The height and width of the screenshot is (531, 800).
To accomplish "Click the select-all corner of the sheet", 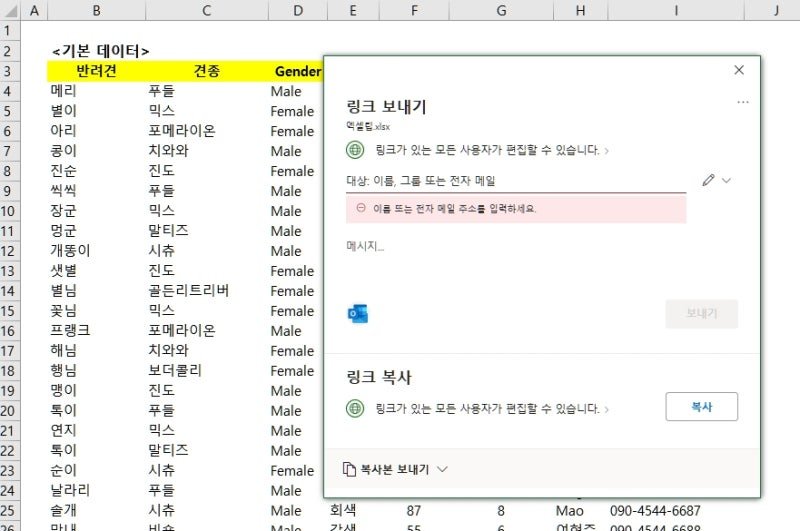I will pos(10,10).
